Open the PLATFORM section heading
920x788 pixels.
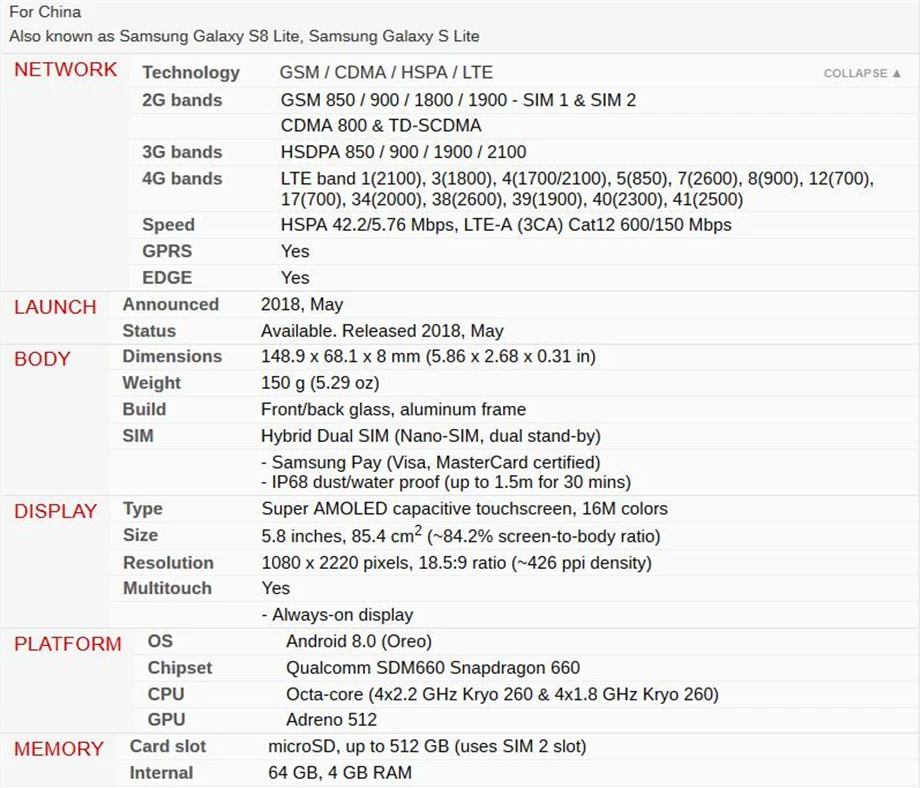coord(67,644)
